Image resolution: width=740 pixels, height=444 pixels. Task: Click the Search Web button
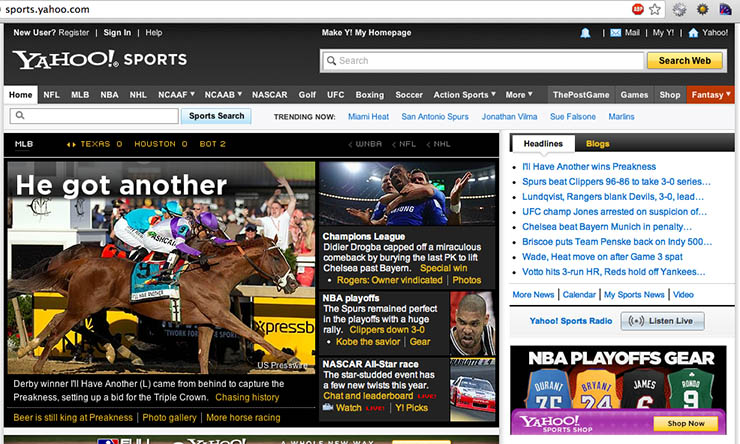[684, 60]
